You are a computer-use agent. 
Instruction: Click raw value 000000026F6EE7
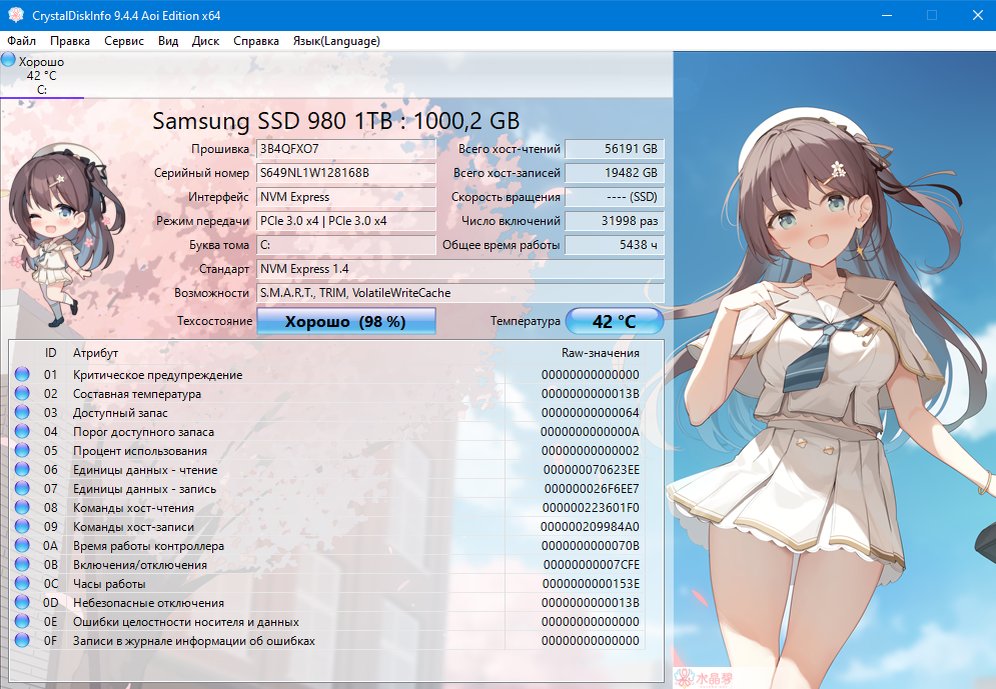click(591, 489)
